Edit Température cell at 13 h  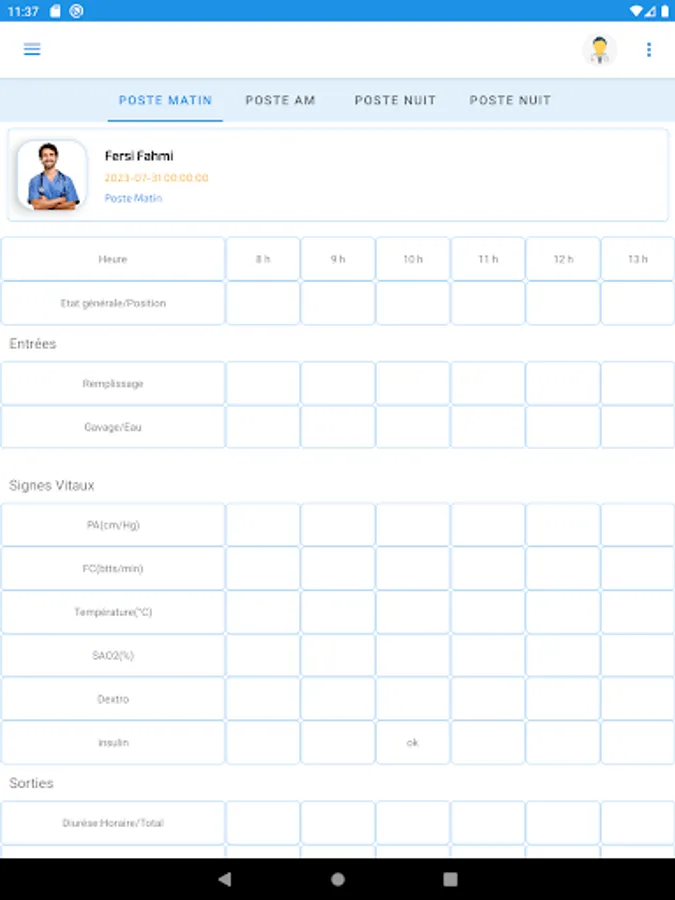click(638, 612)
